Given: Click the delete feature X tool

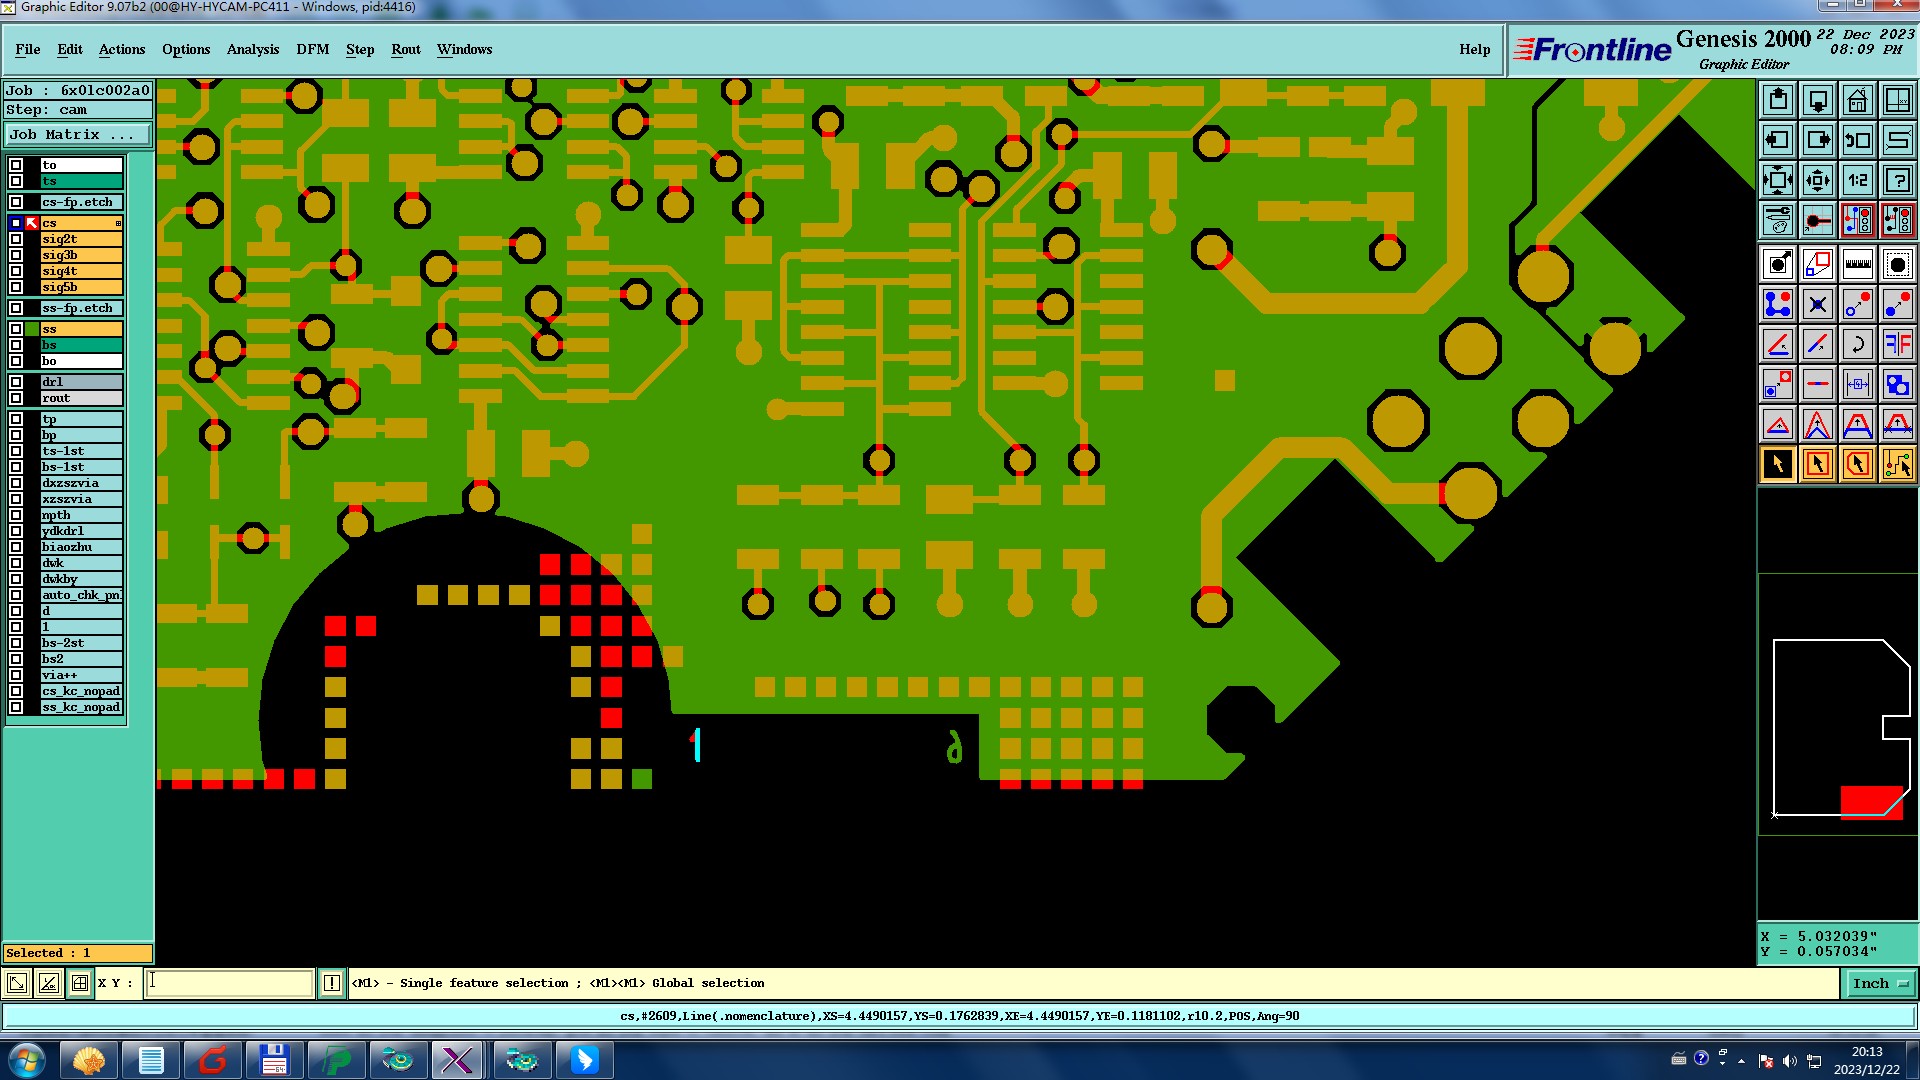Looking at the screenshot, I should (1817, 304).
